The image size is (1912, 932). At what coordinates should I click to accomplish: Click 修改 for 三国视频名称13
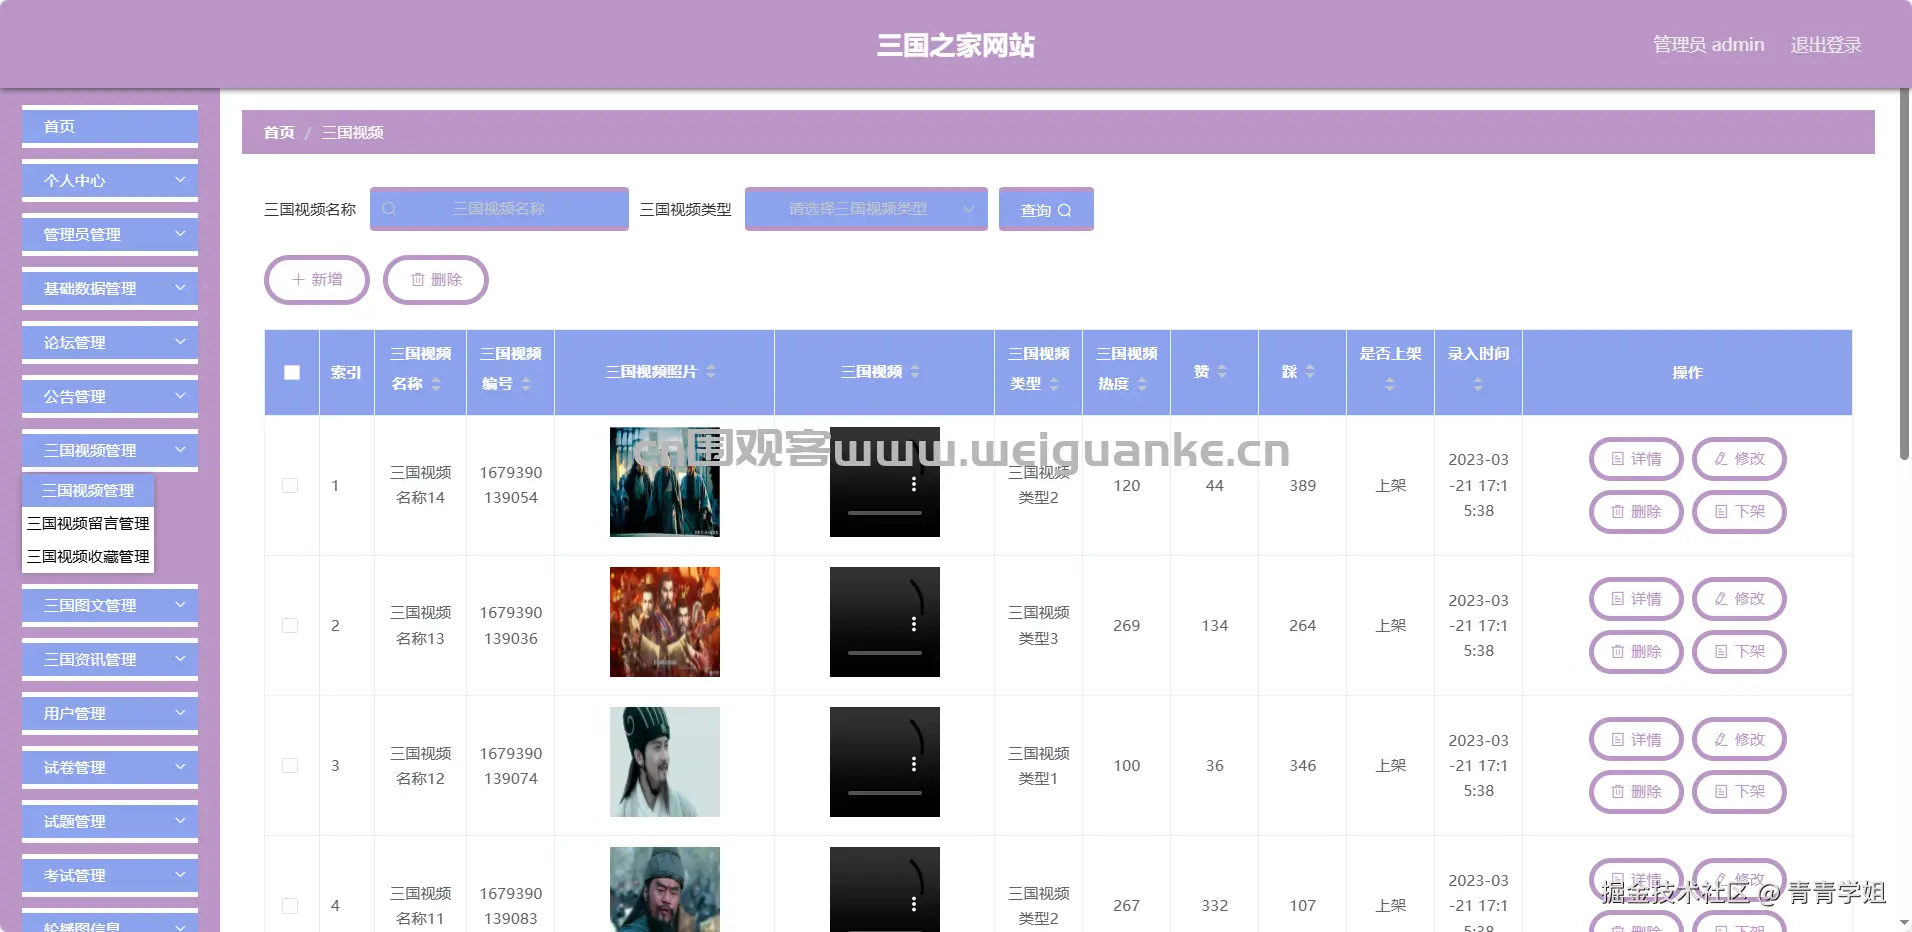pyautogui.click(x=1739, y=599)
